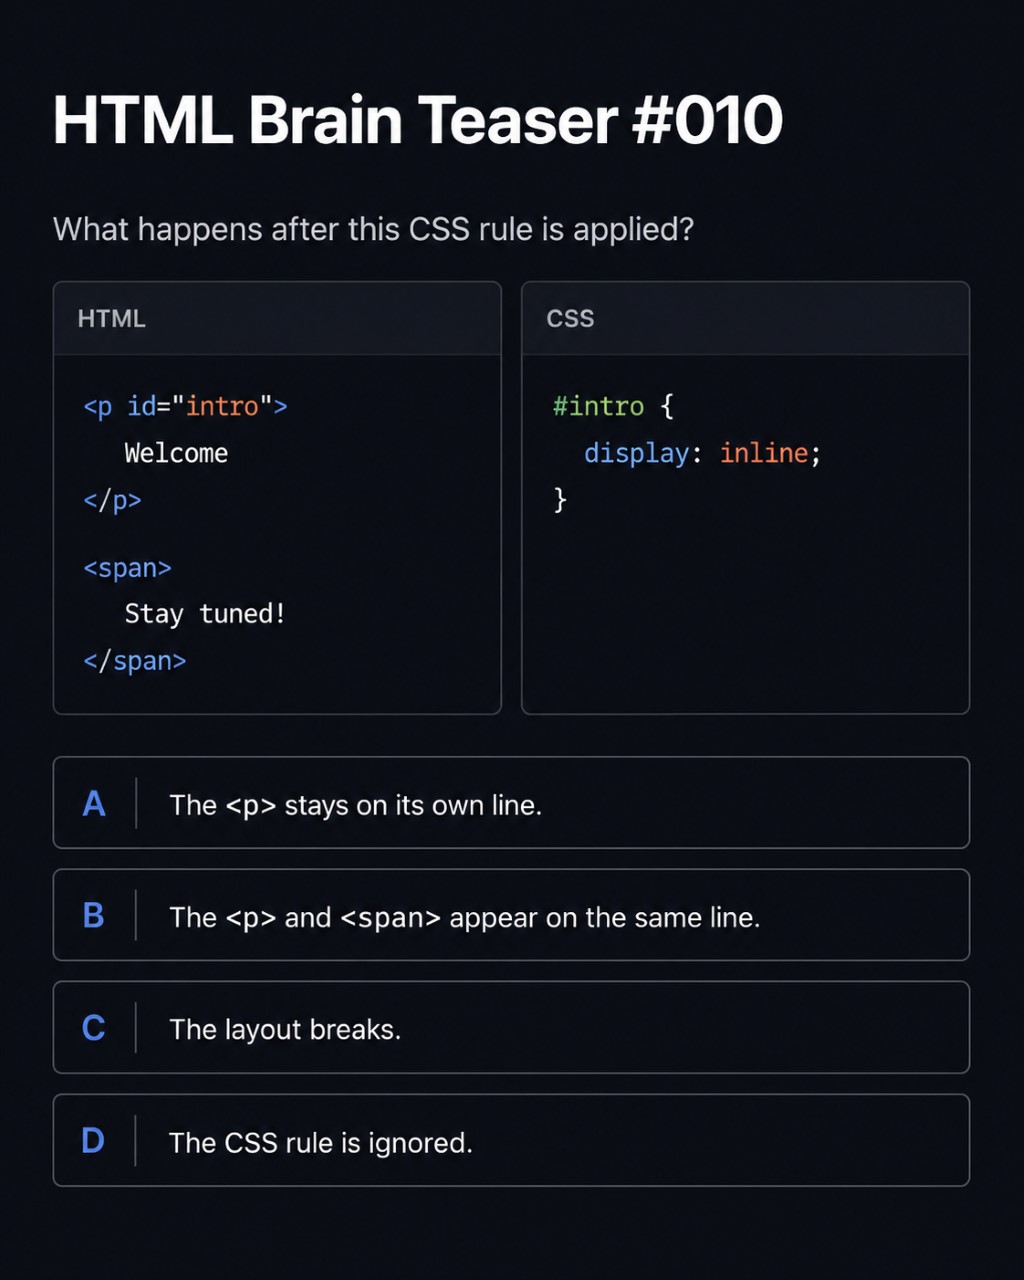
Task: Click the question text about CSS rule
Action: [x=373, y=229]
